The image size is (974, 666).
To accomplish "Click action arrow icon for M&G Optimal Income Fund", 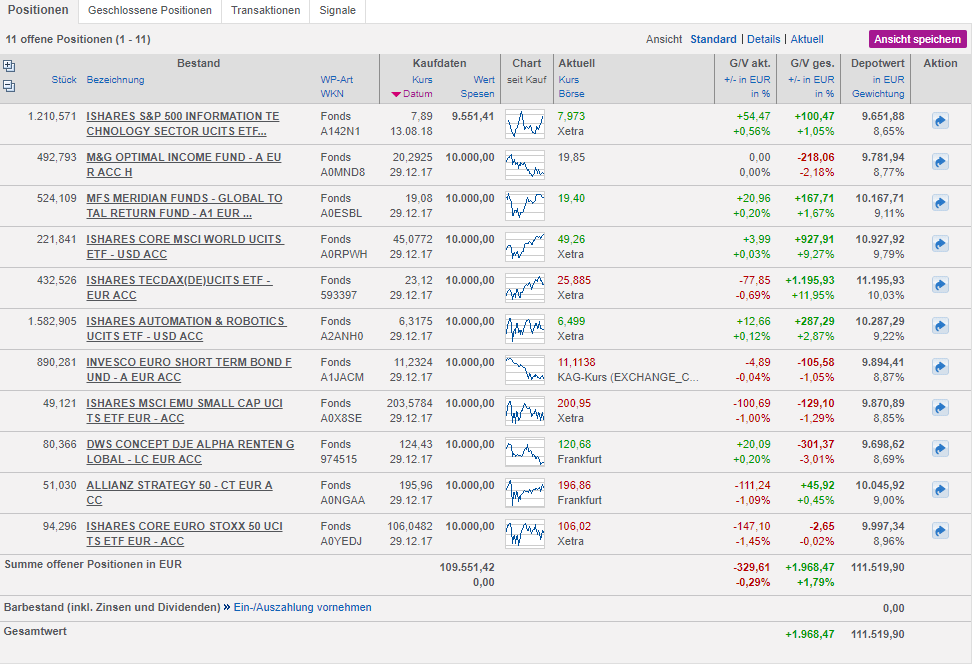I will point(940,162).
